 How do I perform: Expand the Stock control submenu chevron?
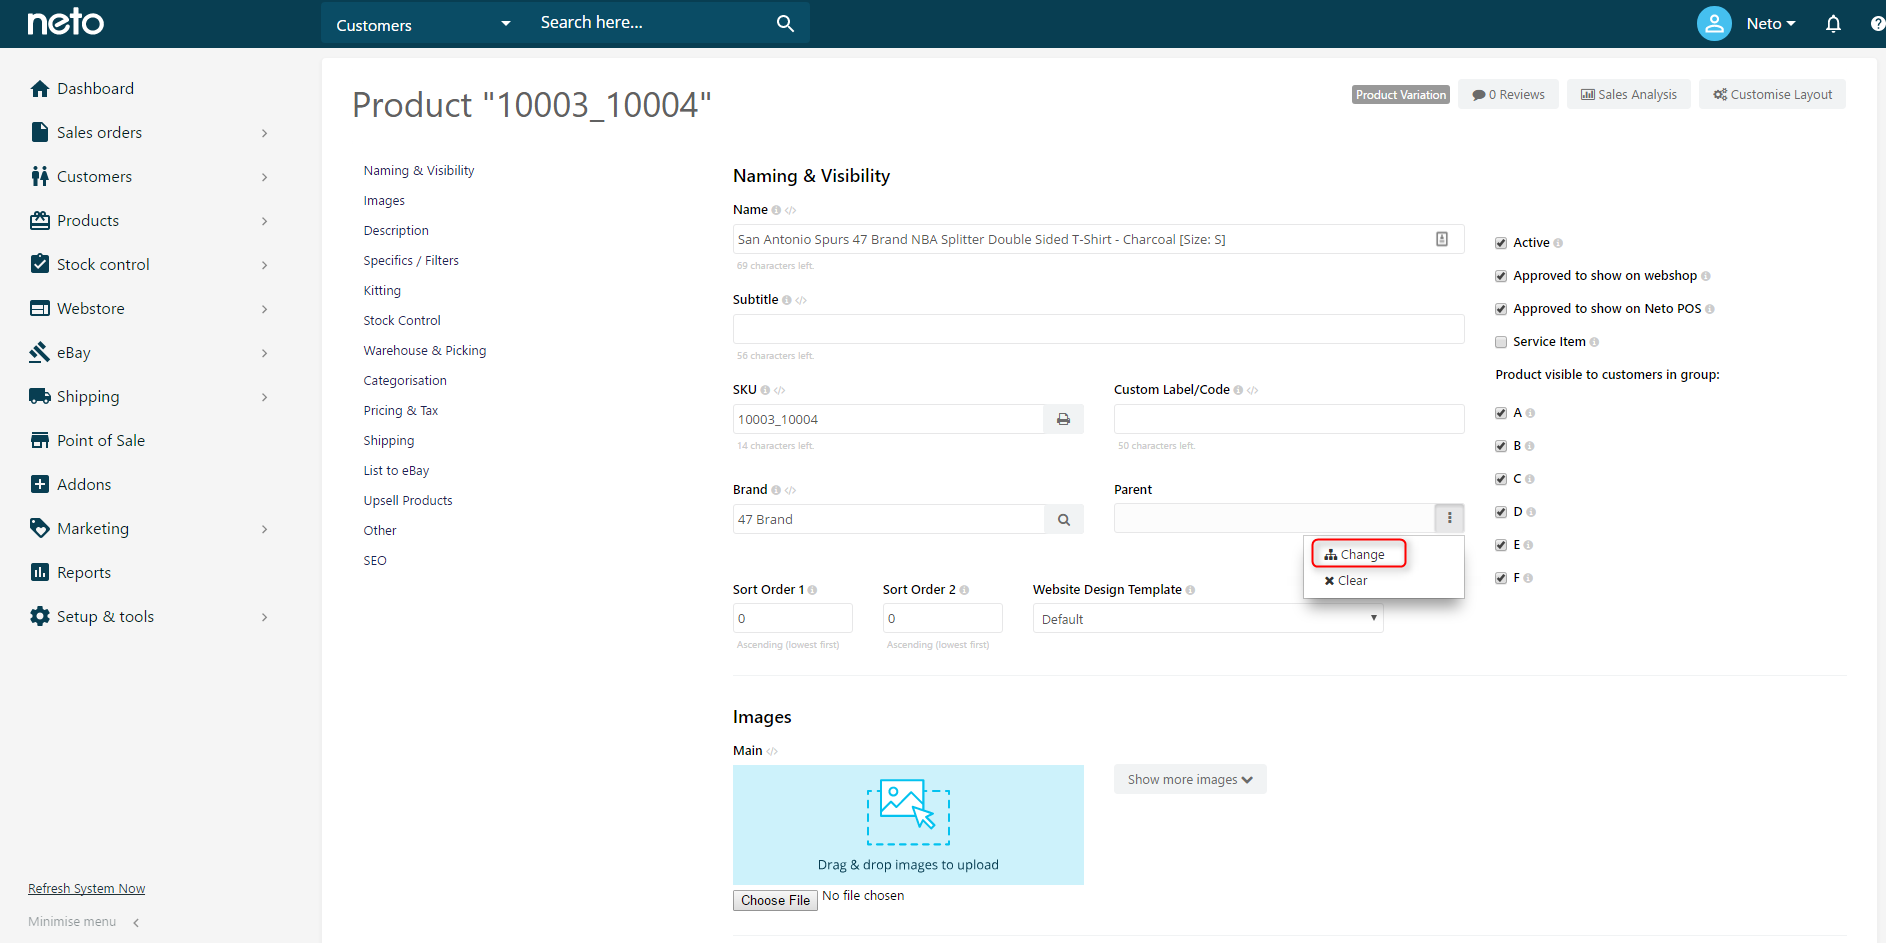264,265
